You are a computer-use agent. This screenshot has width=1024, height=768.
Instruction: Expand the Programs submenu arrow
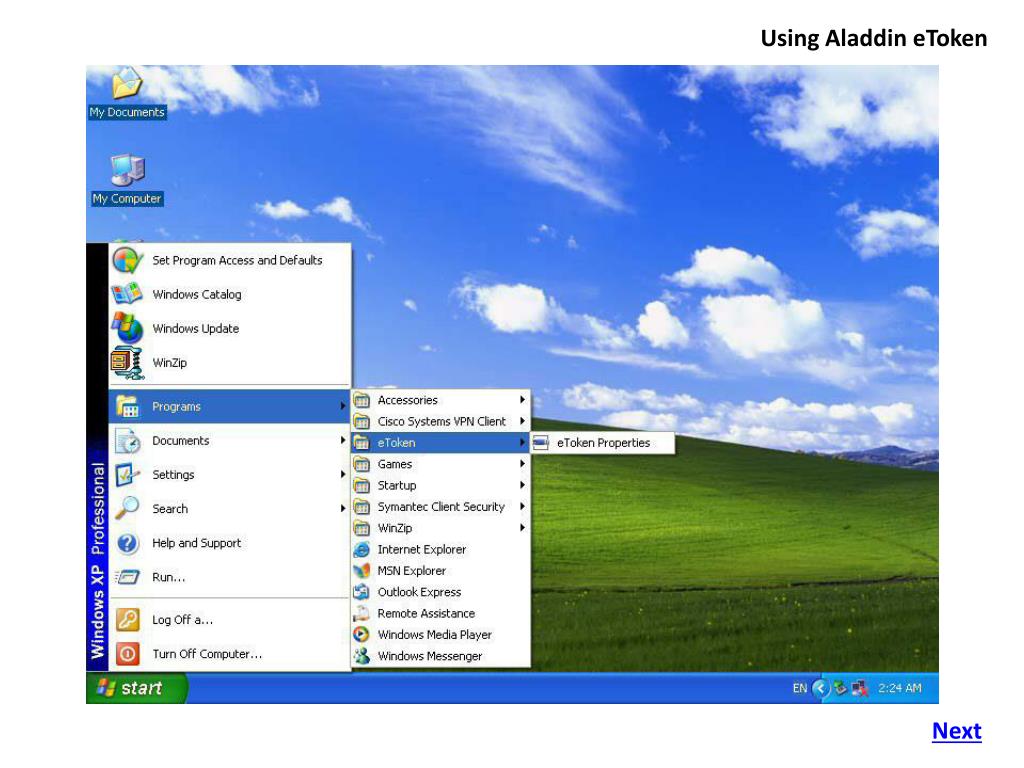(342, 406)
